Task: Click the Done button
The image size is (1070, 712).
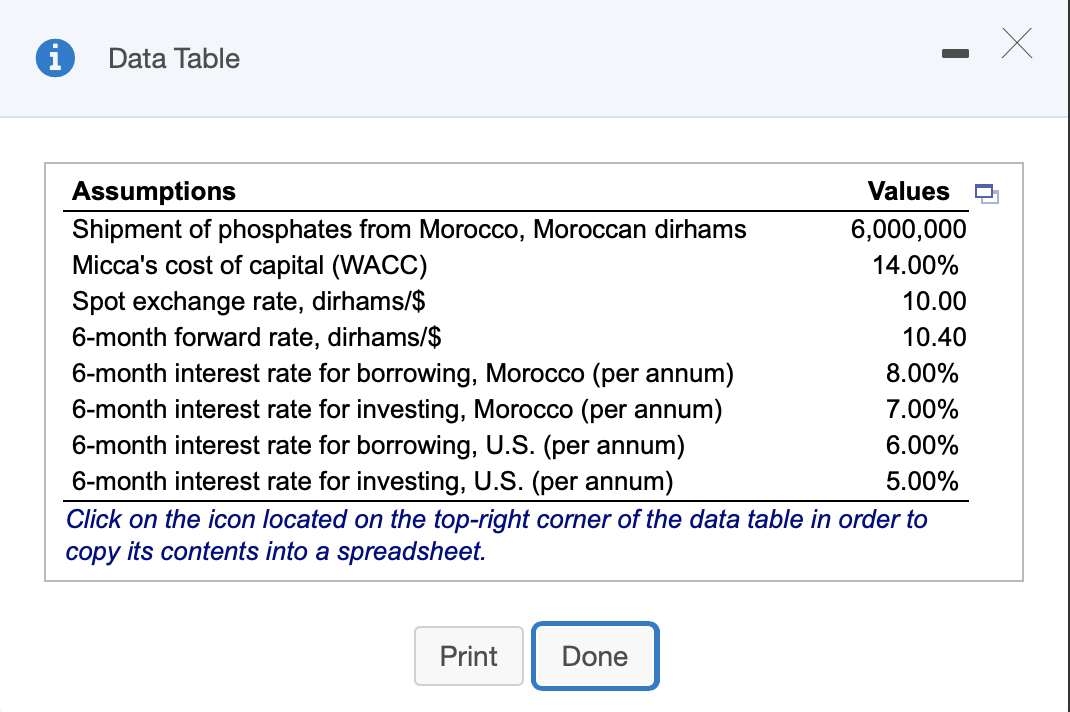Action: [x=595, y=656]
